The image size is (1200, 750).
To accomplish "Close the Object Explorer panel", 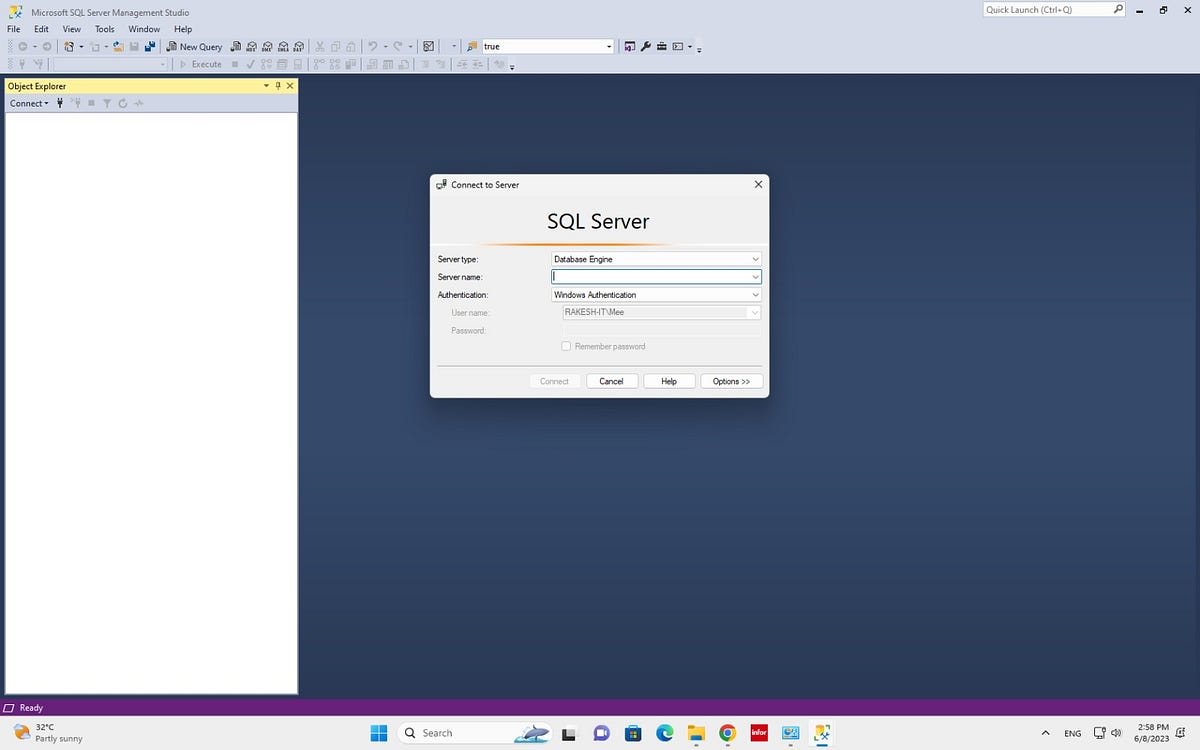I will 290,86.
